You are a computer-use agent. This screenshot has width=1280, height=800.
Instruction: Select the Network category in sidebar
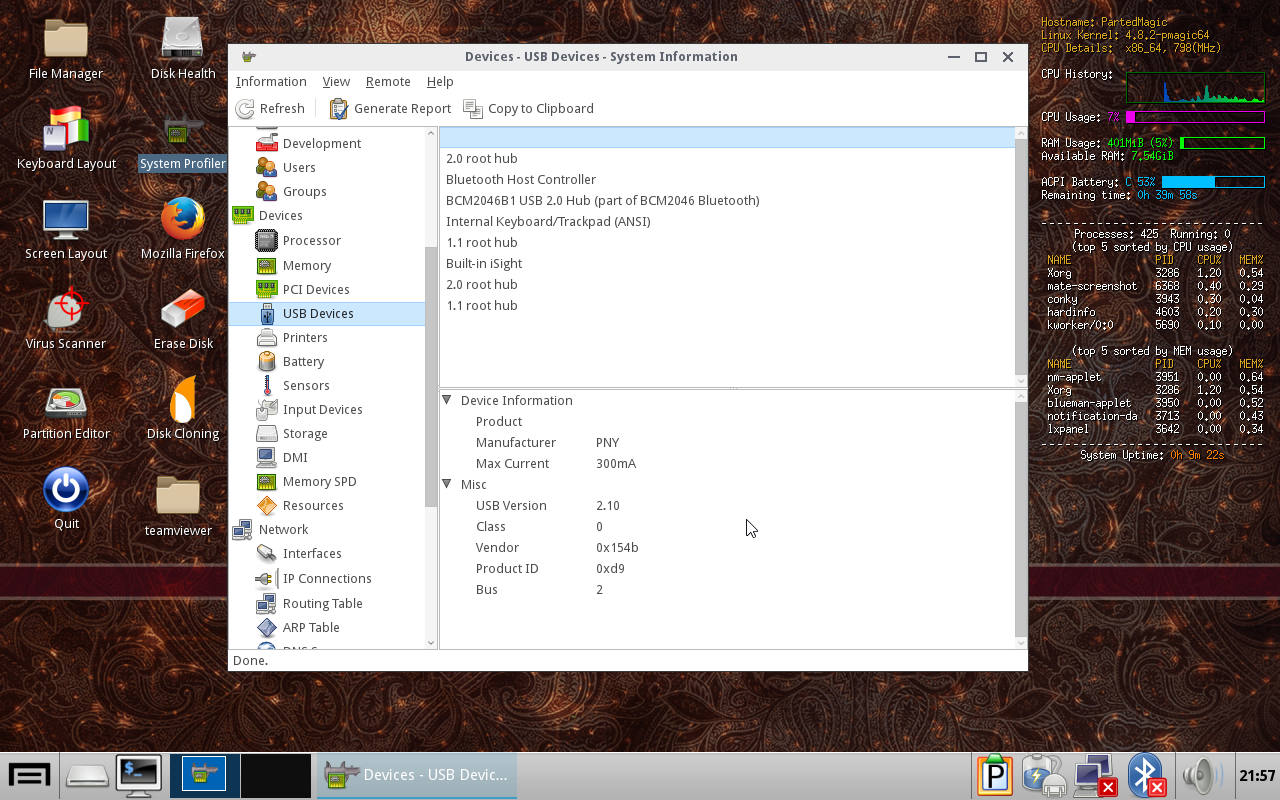click(x=283, y=529)
